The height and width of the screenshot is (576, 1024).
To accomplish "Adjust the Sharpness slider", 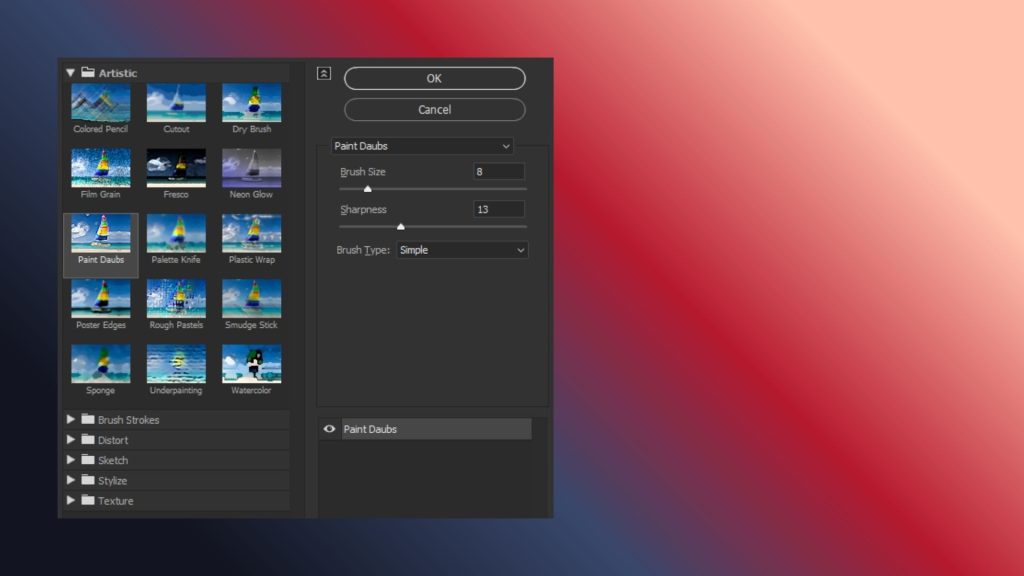I will tap(401, 227).
